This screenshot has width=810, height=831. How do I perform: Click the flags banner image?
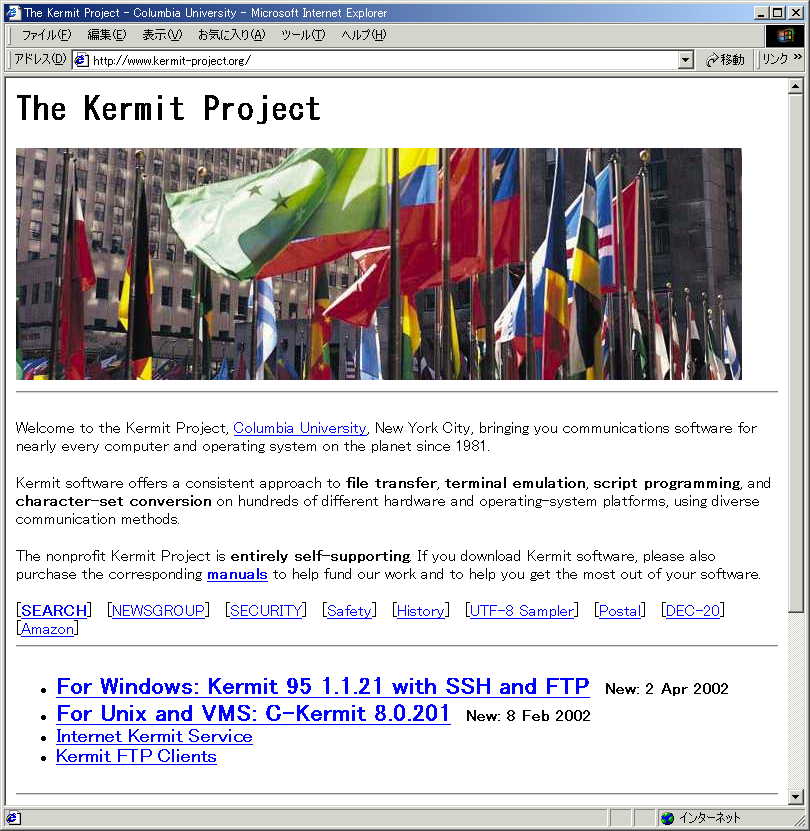click(x=378, y=264)
